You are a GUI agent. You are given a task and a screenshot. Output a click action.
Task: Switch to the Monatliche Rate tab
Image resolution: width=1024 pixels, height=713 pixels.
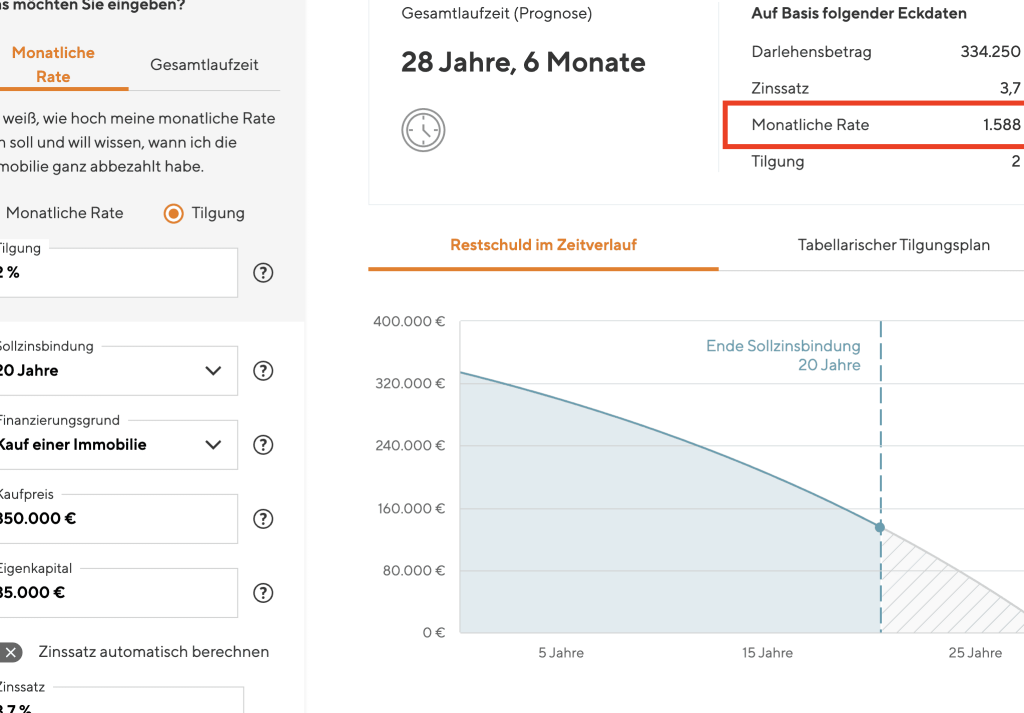54,64
